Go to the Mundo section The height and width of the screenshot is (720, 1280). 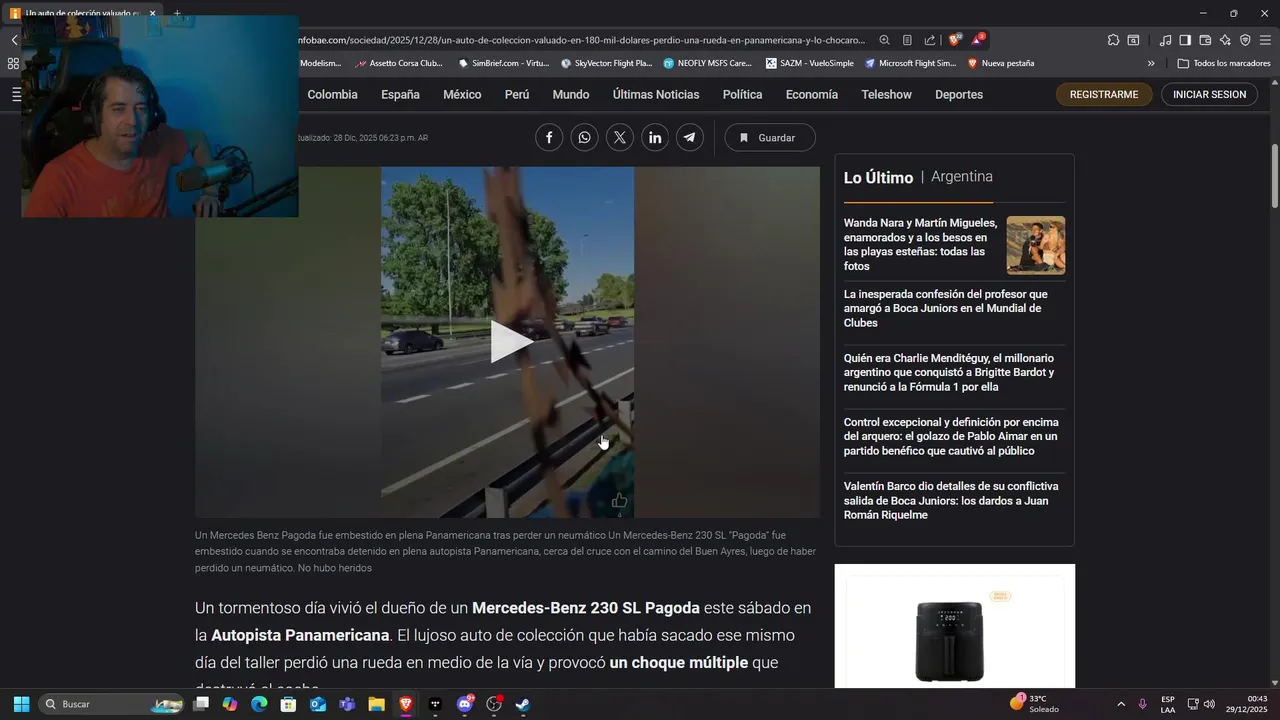click(571, 94)
